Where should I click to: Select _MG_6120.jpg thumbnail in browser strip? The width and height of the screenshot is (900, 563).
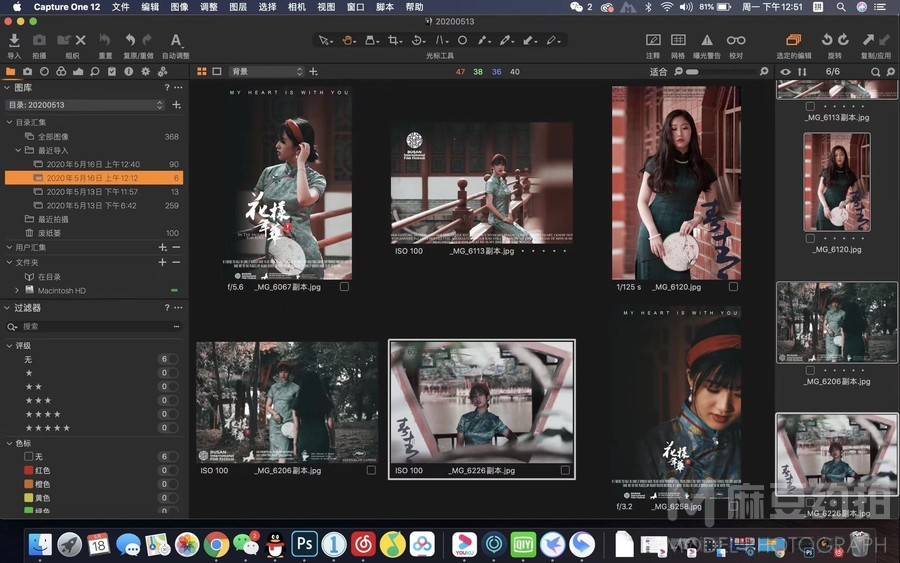(837, 182)
